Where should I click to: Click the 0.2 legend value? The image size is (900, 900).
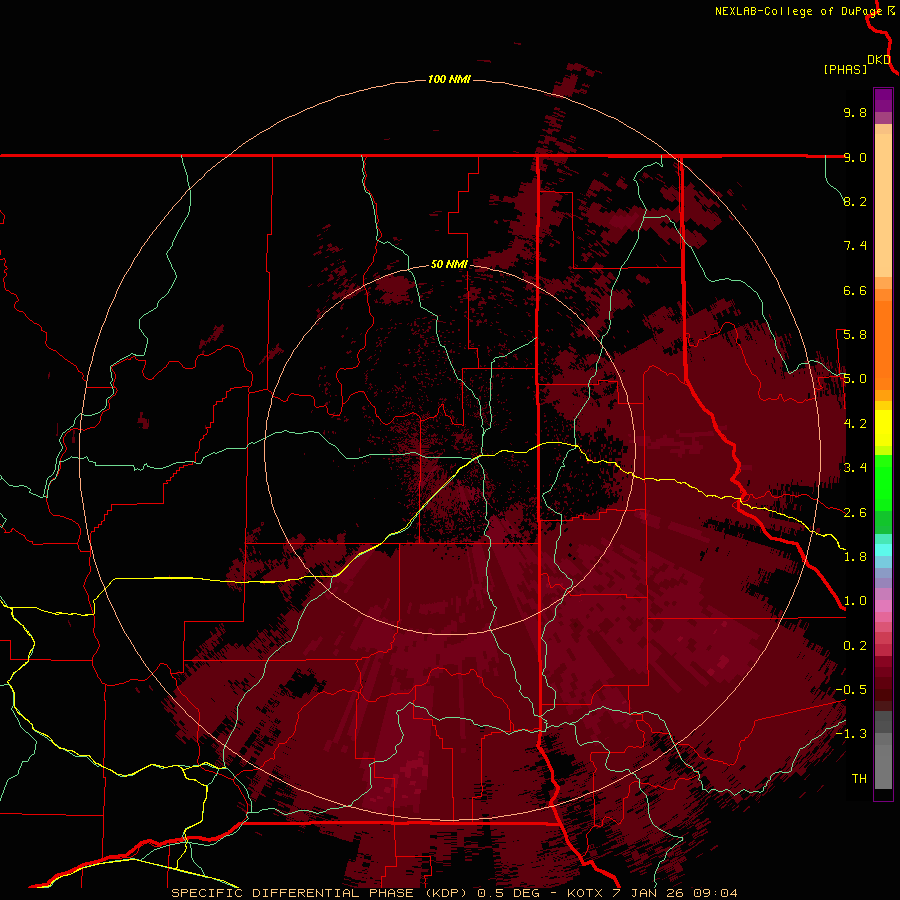click(x=855, y=646)
